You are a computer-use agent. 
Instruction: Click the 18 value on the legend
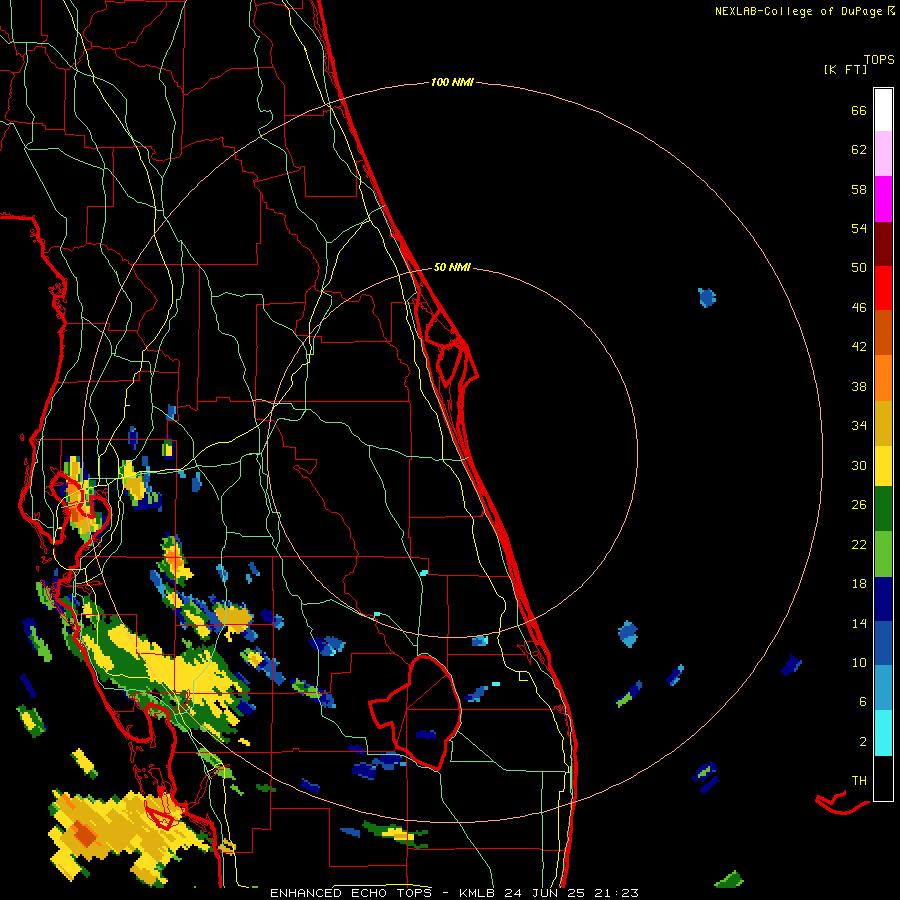[859, 584]
